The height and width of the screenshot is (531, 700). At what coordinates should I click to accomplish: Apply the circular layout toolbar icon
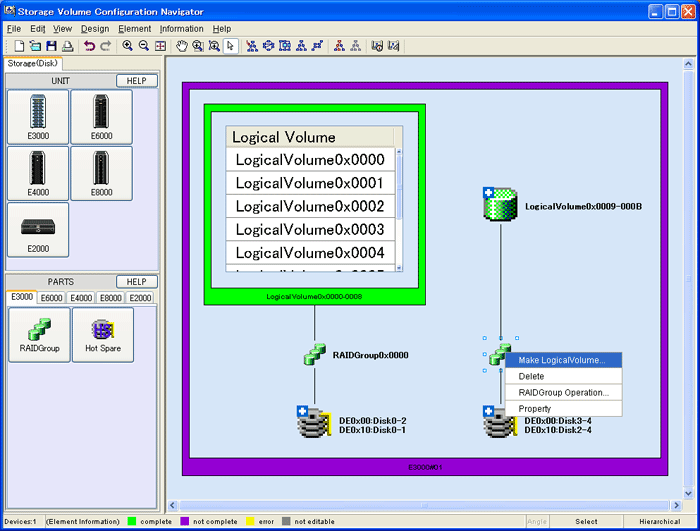click(x=268, y=46)
